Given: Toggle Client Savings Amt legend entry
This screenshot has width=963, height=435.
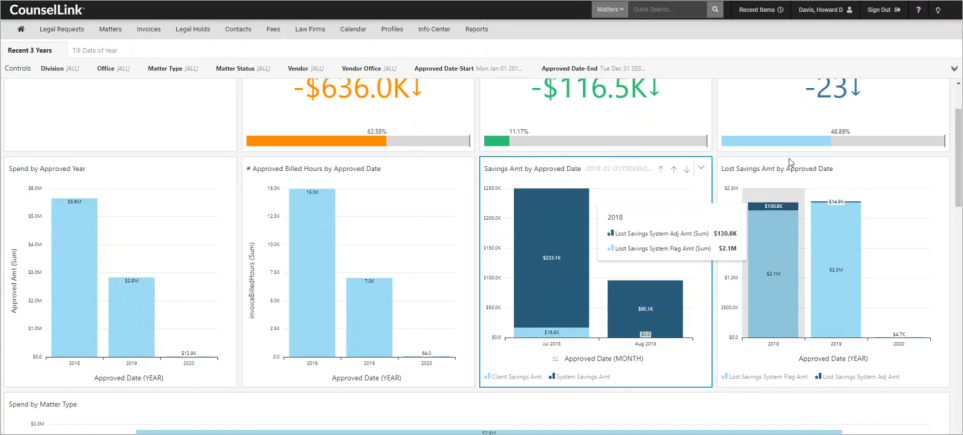Looking at the screenshot, I should point(513,376).
